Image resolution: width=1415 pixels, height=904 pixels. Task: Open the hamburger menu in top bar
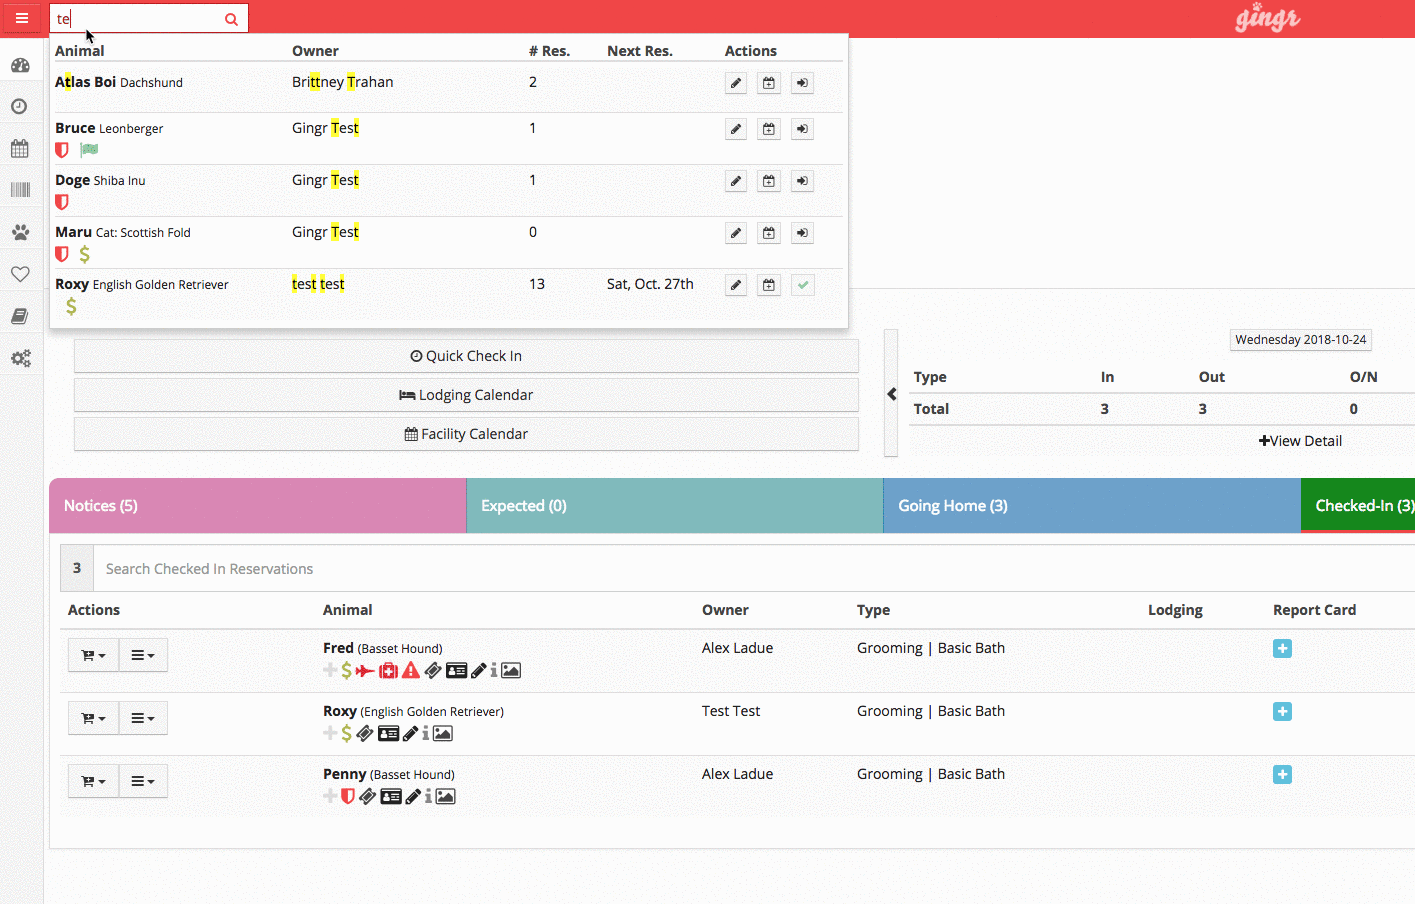point(21,18)
